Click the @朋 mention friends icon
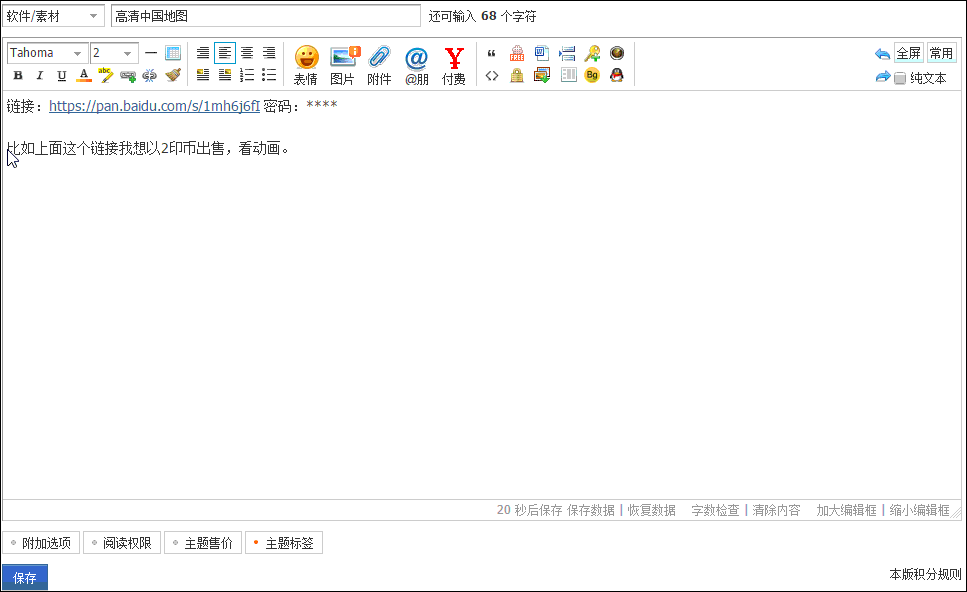The width and height of the screenshot is (967, 592). pos(417,65)
